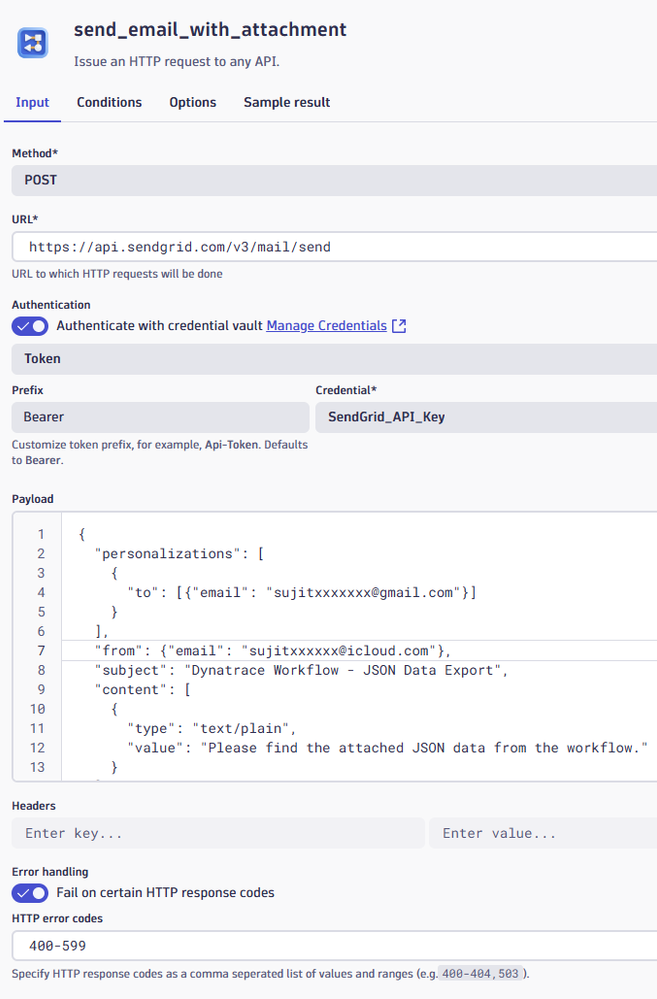Open the SendGrid_API_Key credential dropdown

coord(486,417)
